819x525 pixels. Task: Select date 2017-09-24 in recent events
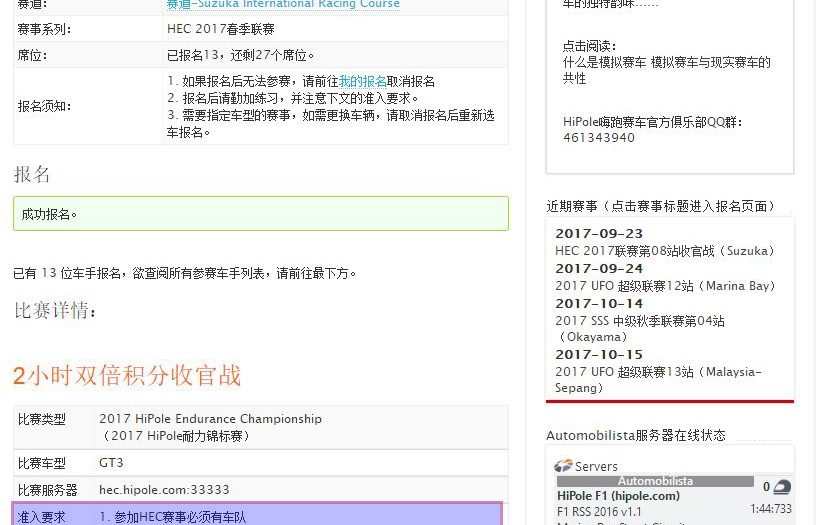pos(599,269)
